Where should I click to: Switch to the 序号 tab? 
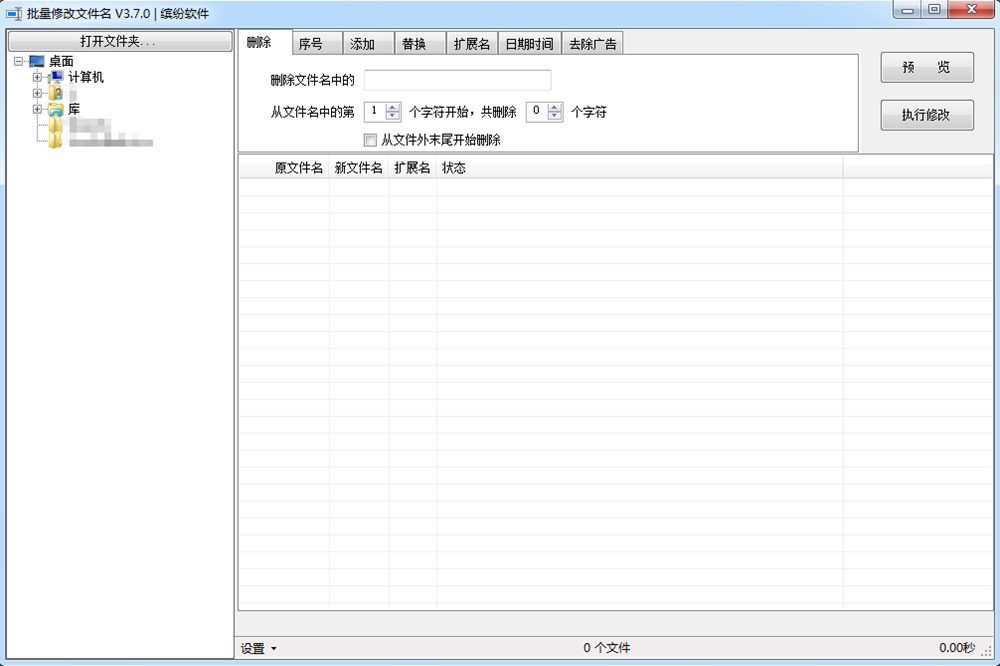tap(311, 44)
